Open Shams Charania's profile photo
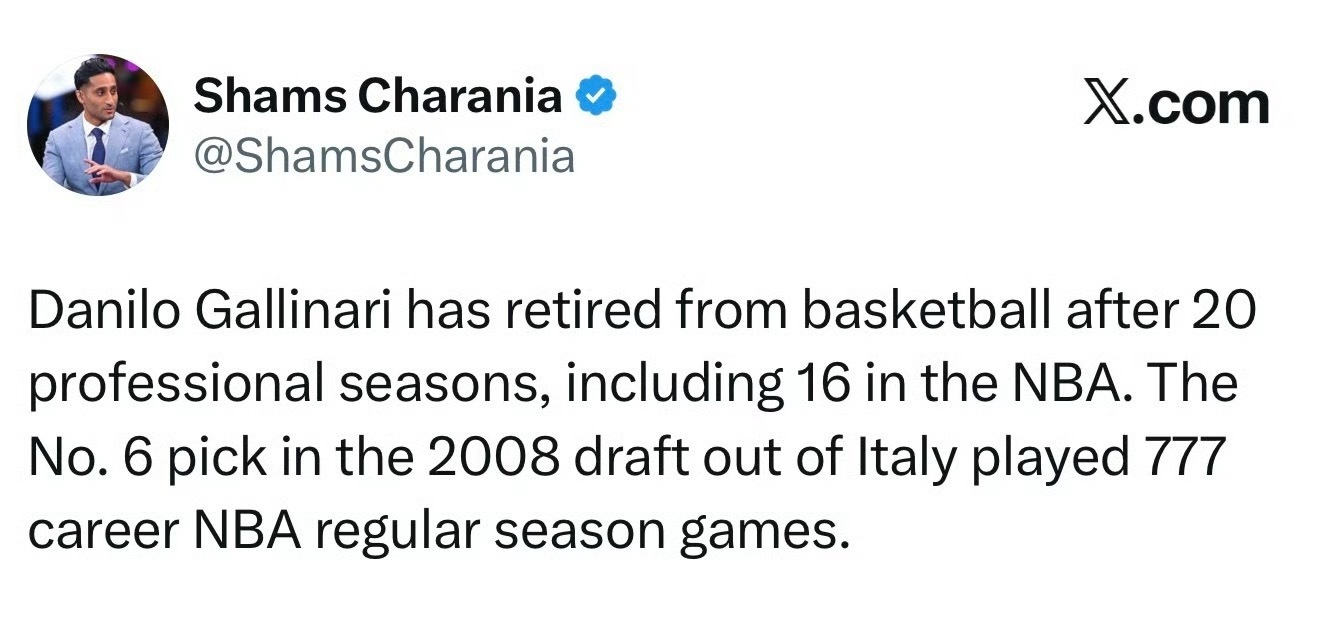This screenshot has width=1320, height=618. click(x=99, y=125)
